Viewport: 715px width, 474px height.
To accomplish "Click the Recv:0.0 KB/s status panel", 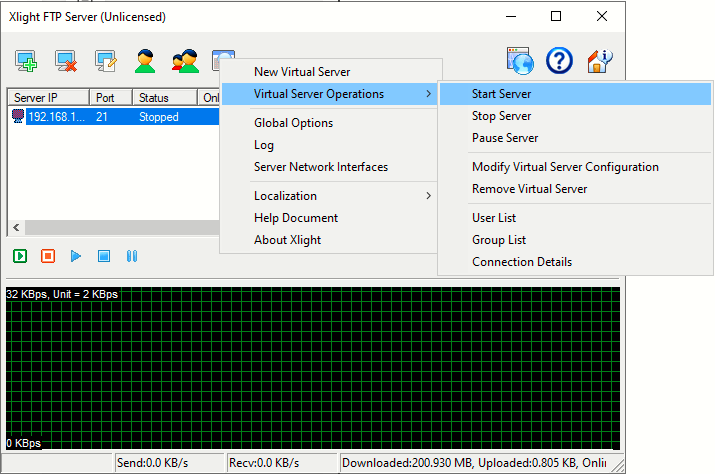I will (281, 463).
